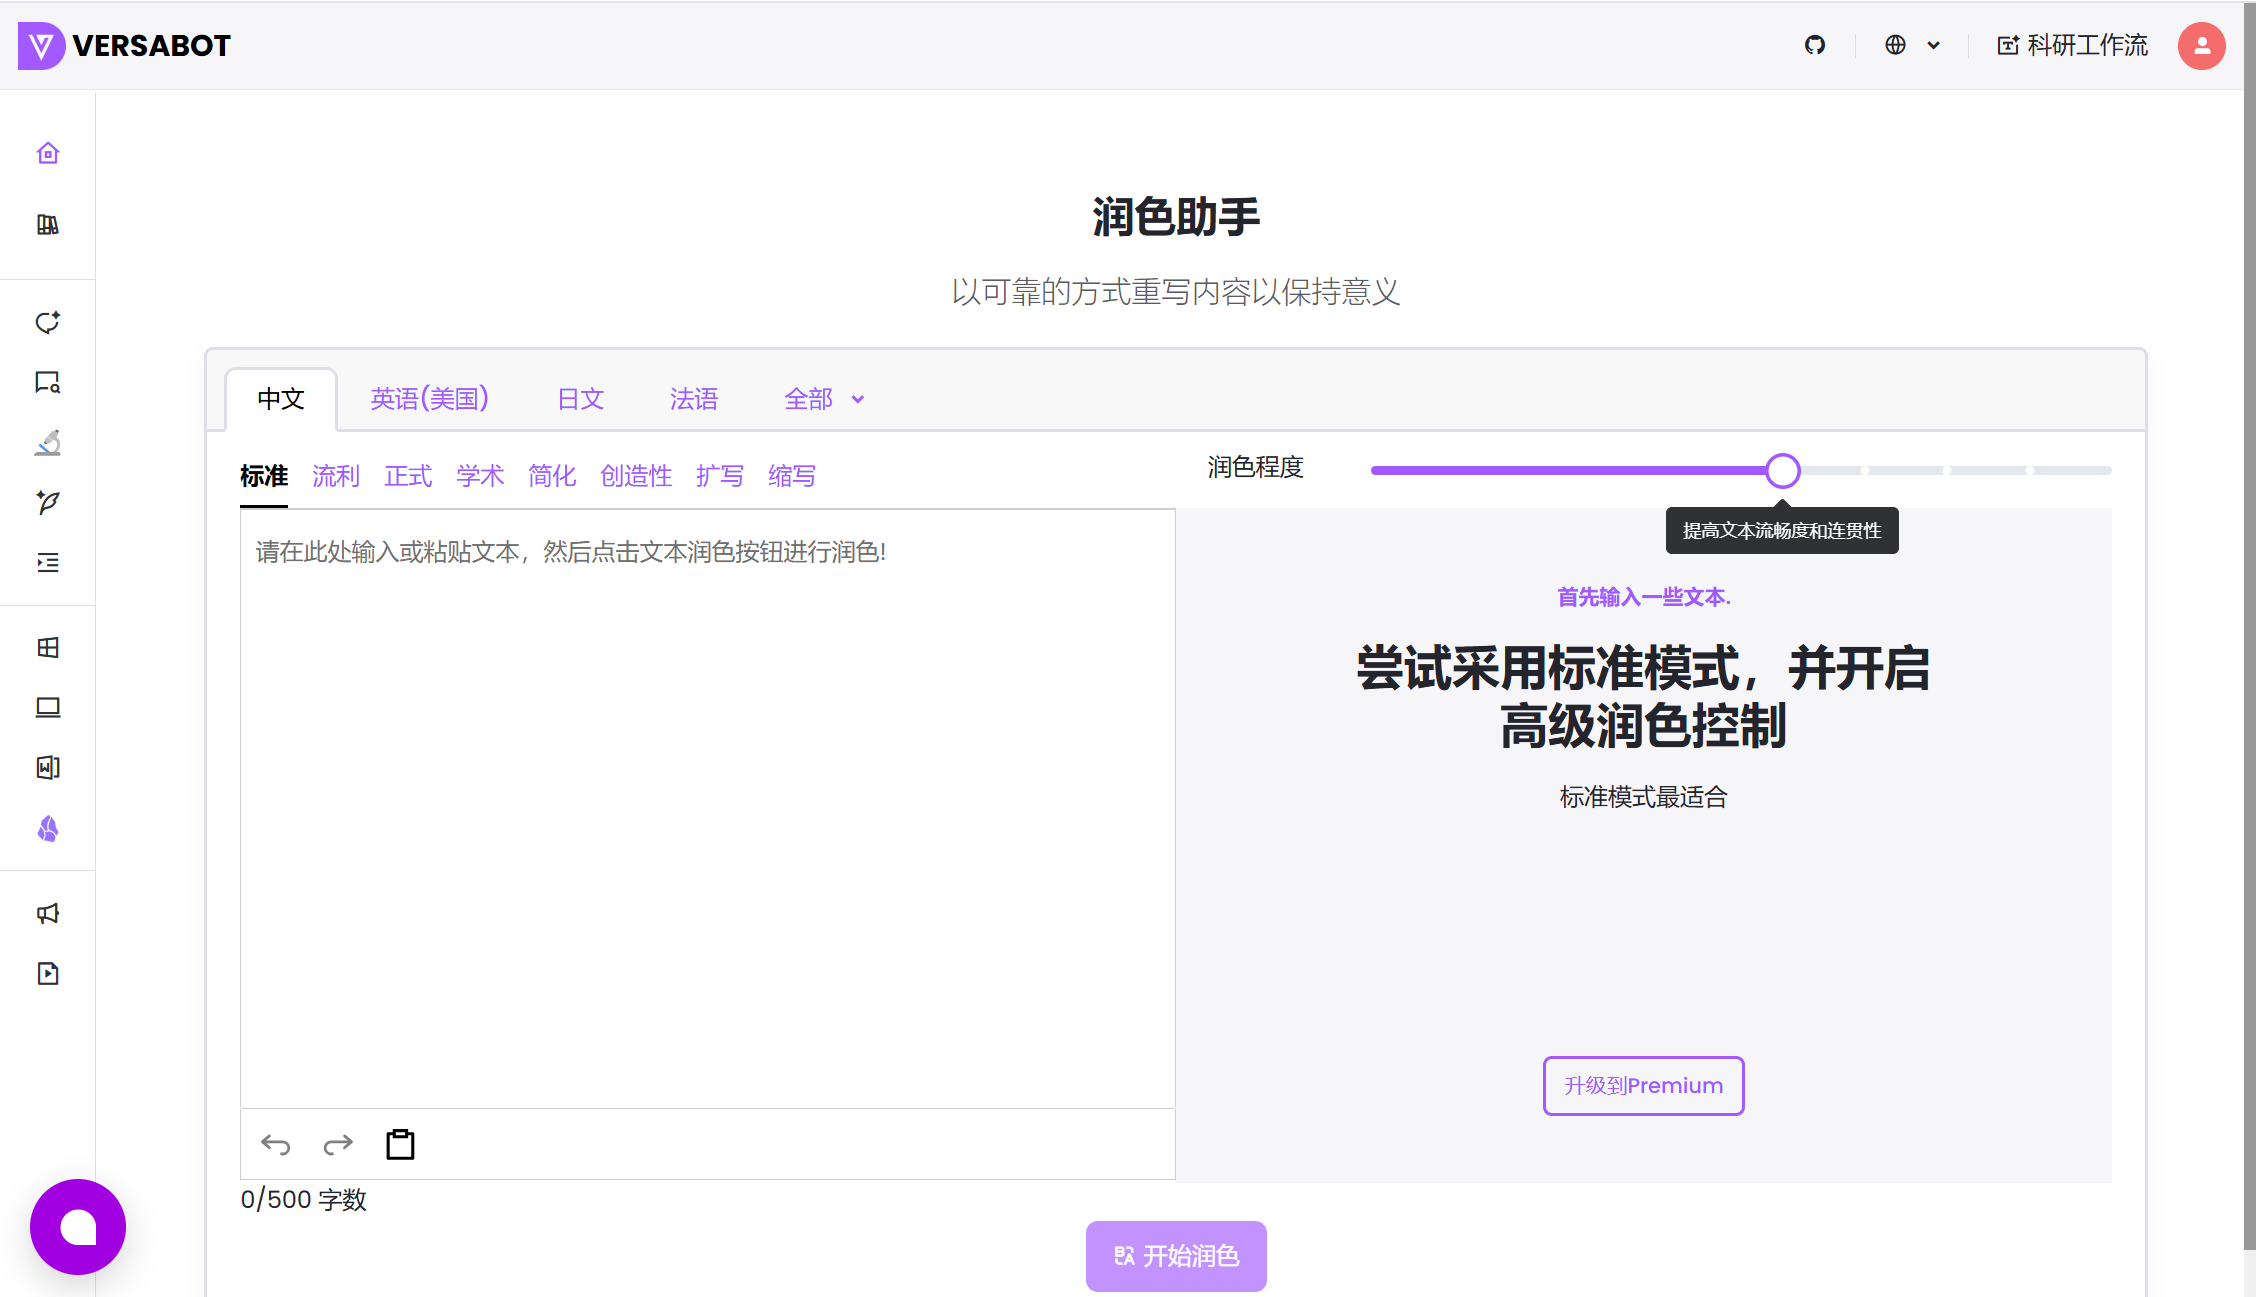The width and height of the screenshot is (2256, 1297).
Task: Open the 英语(美国) tab
Action: click(429, 398)
